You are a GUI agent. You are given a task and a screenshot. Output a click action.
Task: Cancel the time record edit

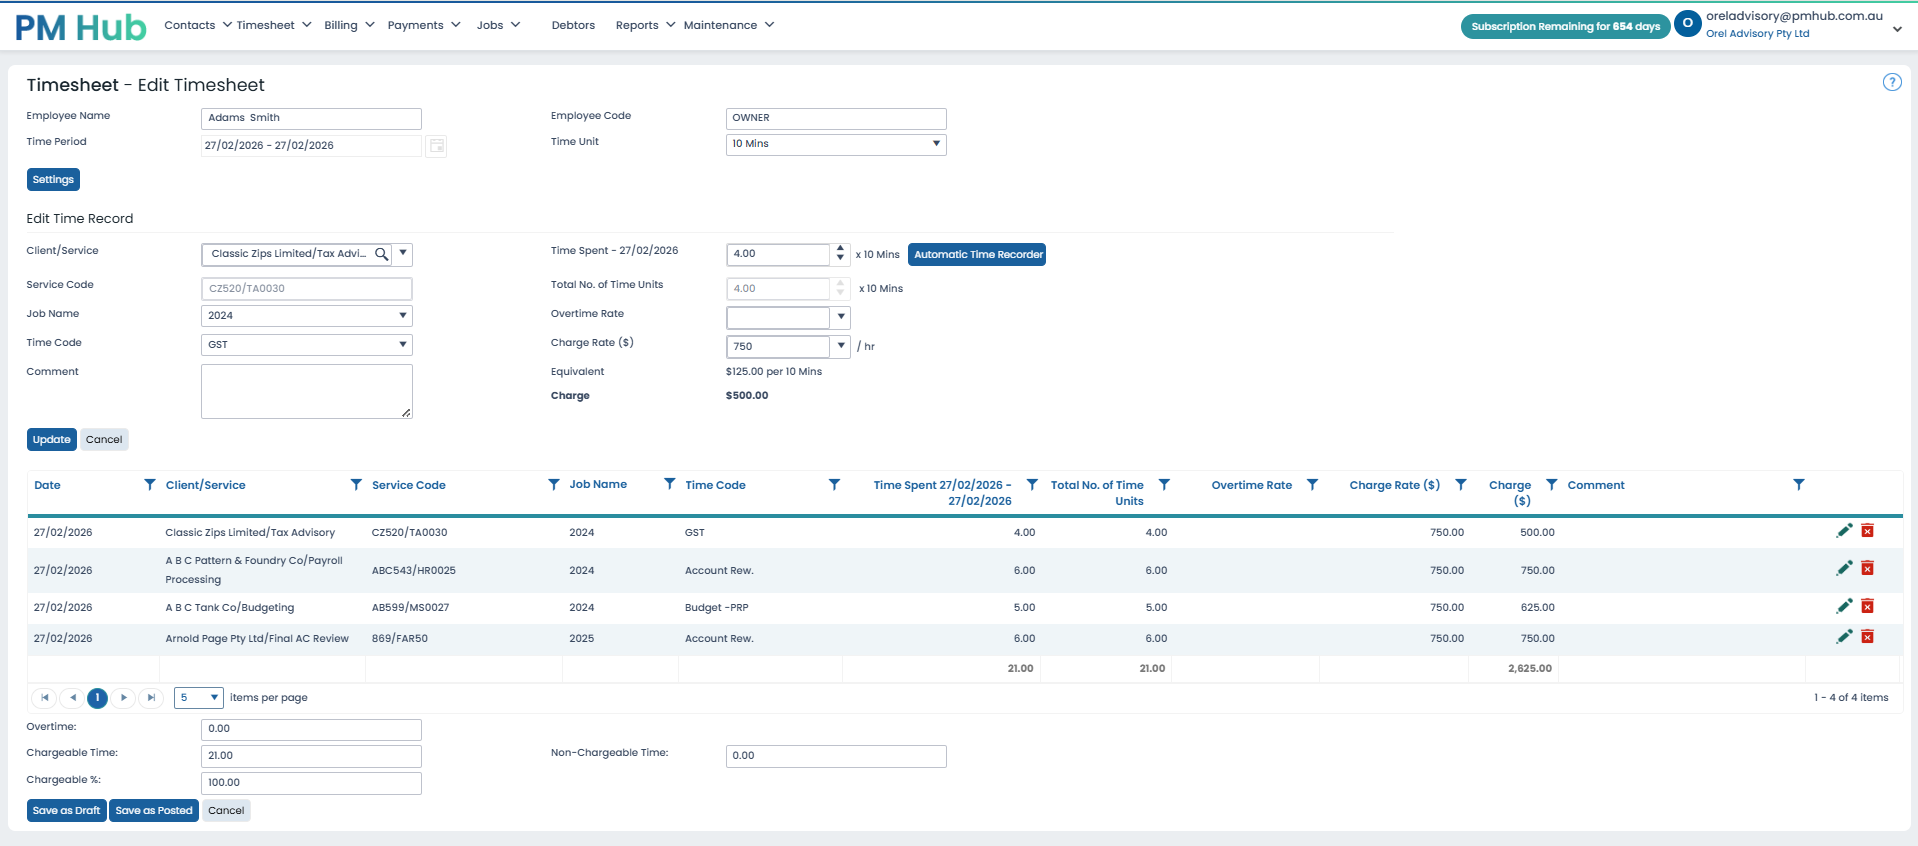click(104, 440)
